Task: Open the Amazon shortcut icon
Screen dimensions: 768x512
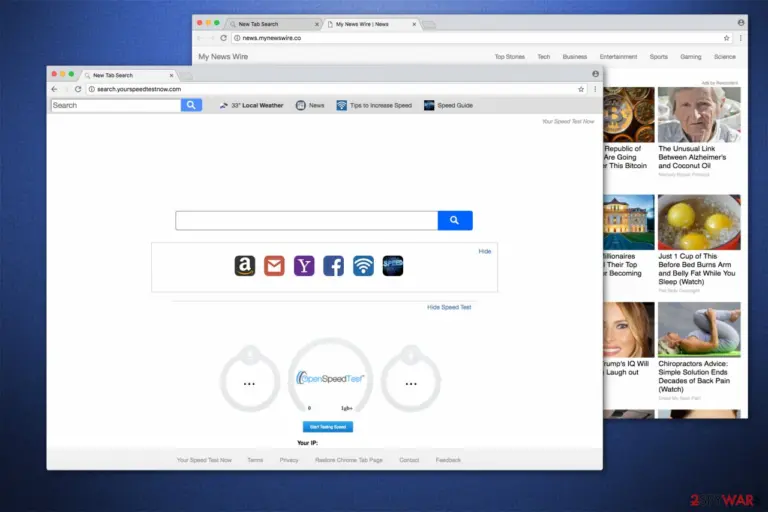Action: point(245,266)
